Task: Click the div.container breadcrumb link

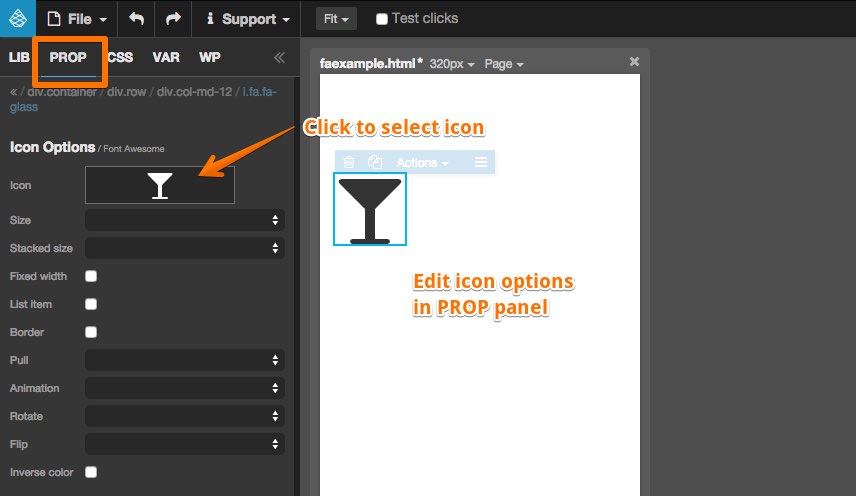Action: (62, 92)
